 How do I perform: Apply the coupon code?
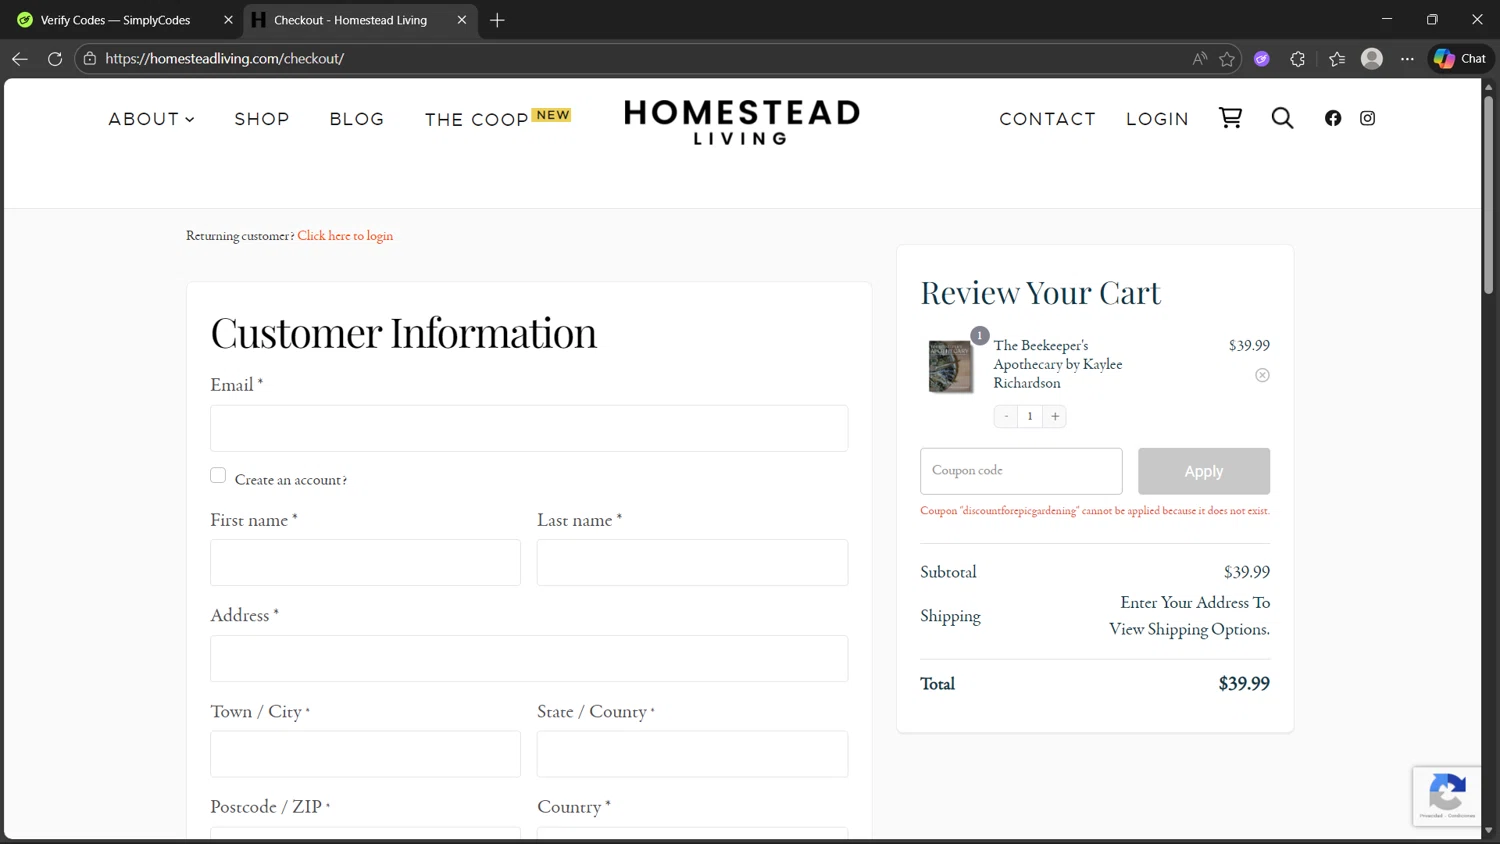[1204, 471]
